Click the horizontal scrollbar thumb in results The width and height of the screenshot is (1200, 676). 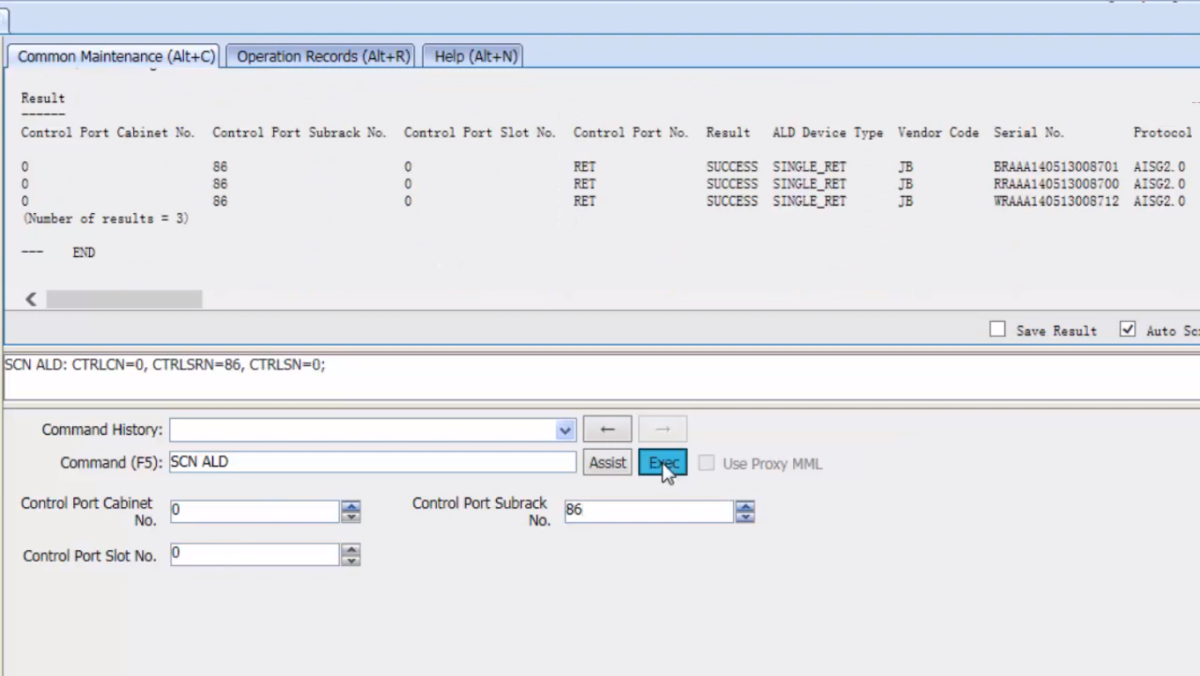[124, 299]
